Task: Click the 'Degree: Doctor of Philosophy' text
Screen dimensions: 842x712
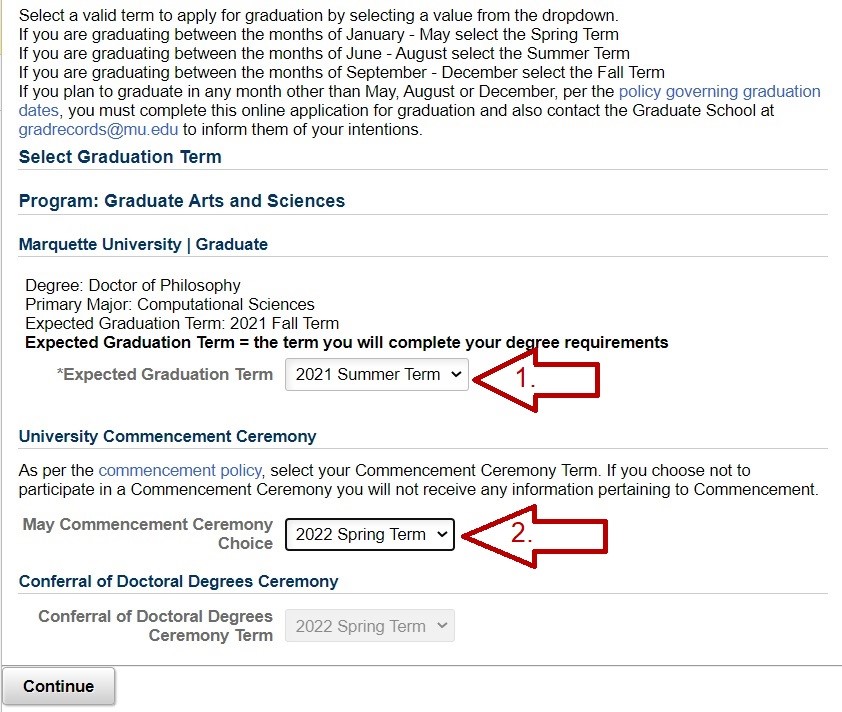Action: point(133,286)
